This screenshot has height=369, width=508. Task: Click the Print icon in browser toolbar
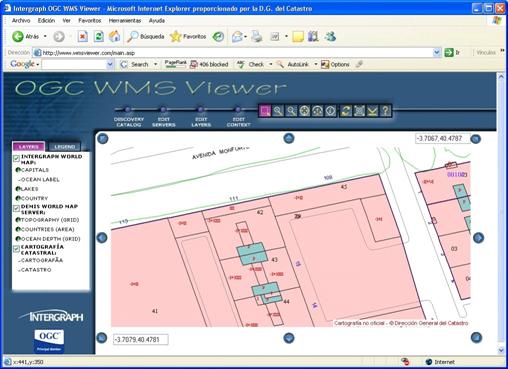tap(257, 36)
